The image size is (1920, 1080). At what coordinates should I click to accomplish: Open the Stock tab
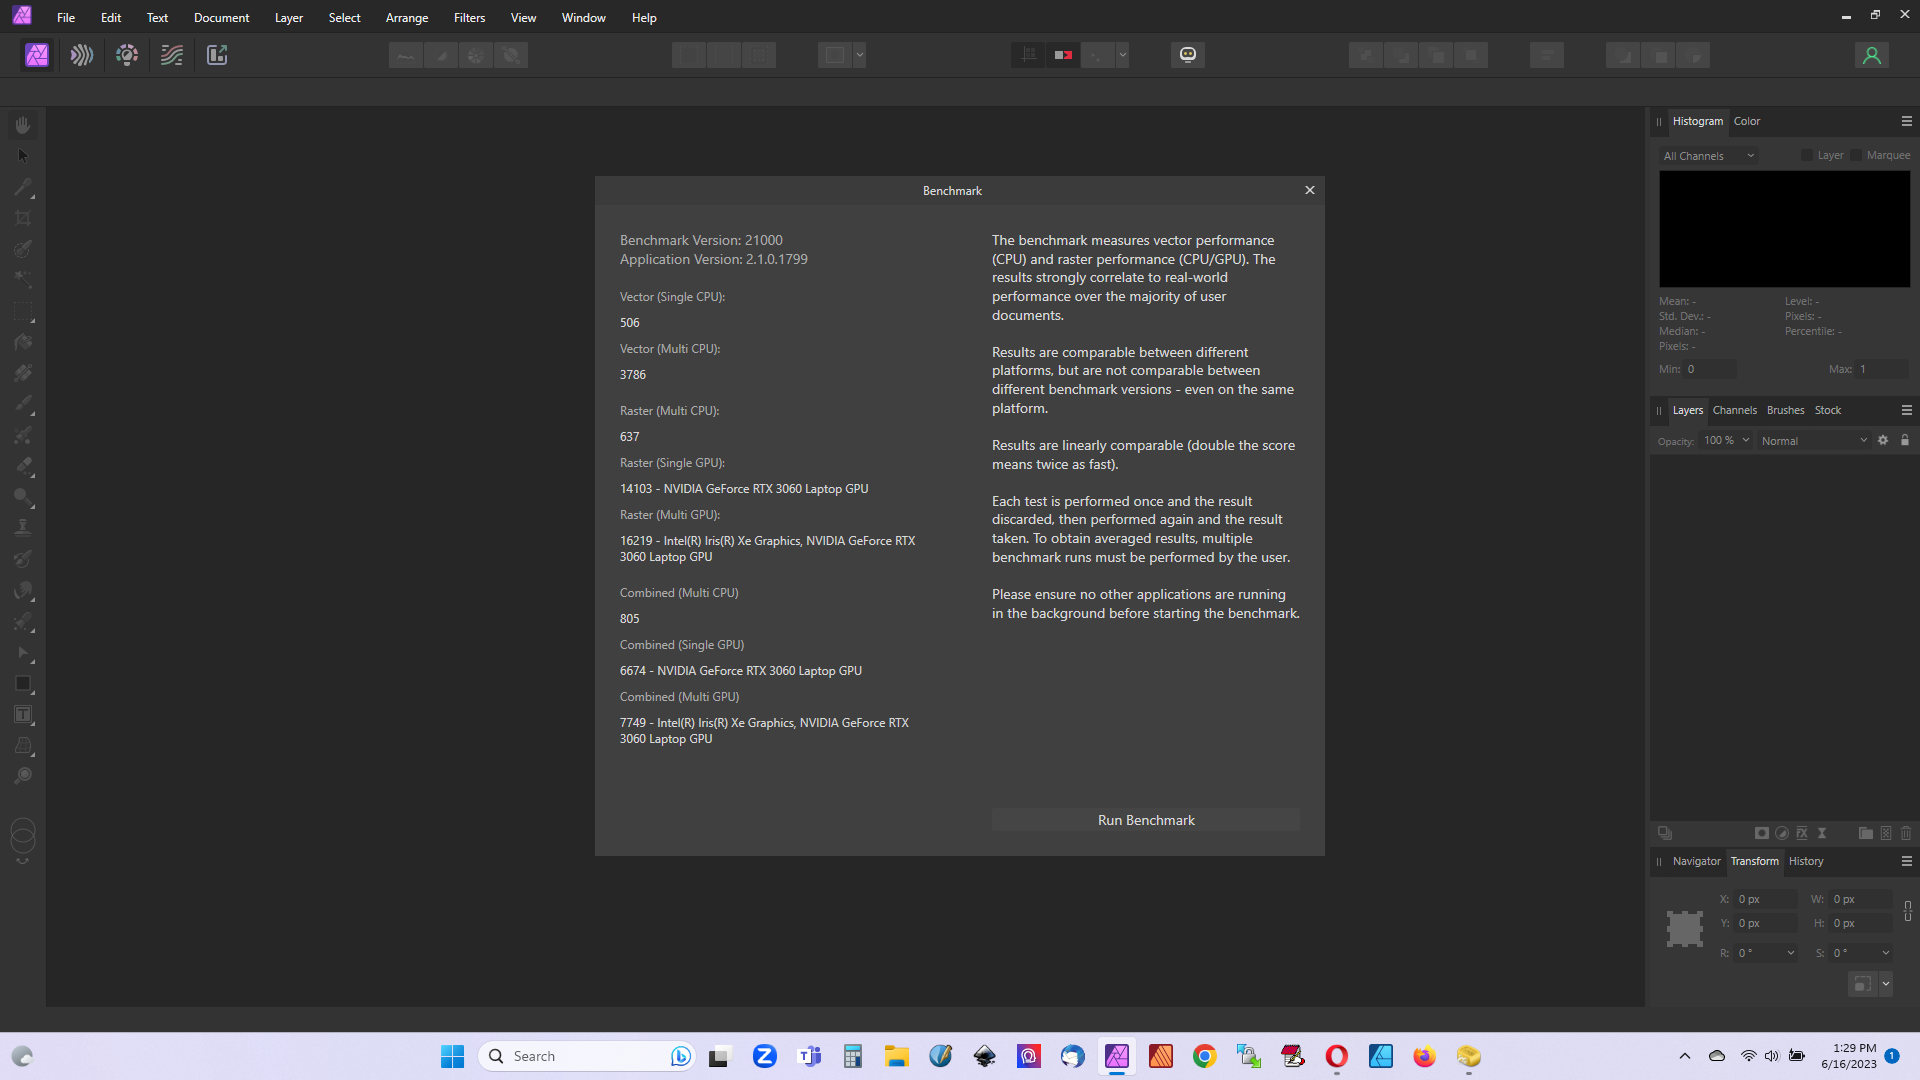point(1828,410)
